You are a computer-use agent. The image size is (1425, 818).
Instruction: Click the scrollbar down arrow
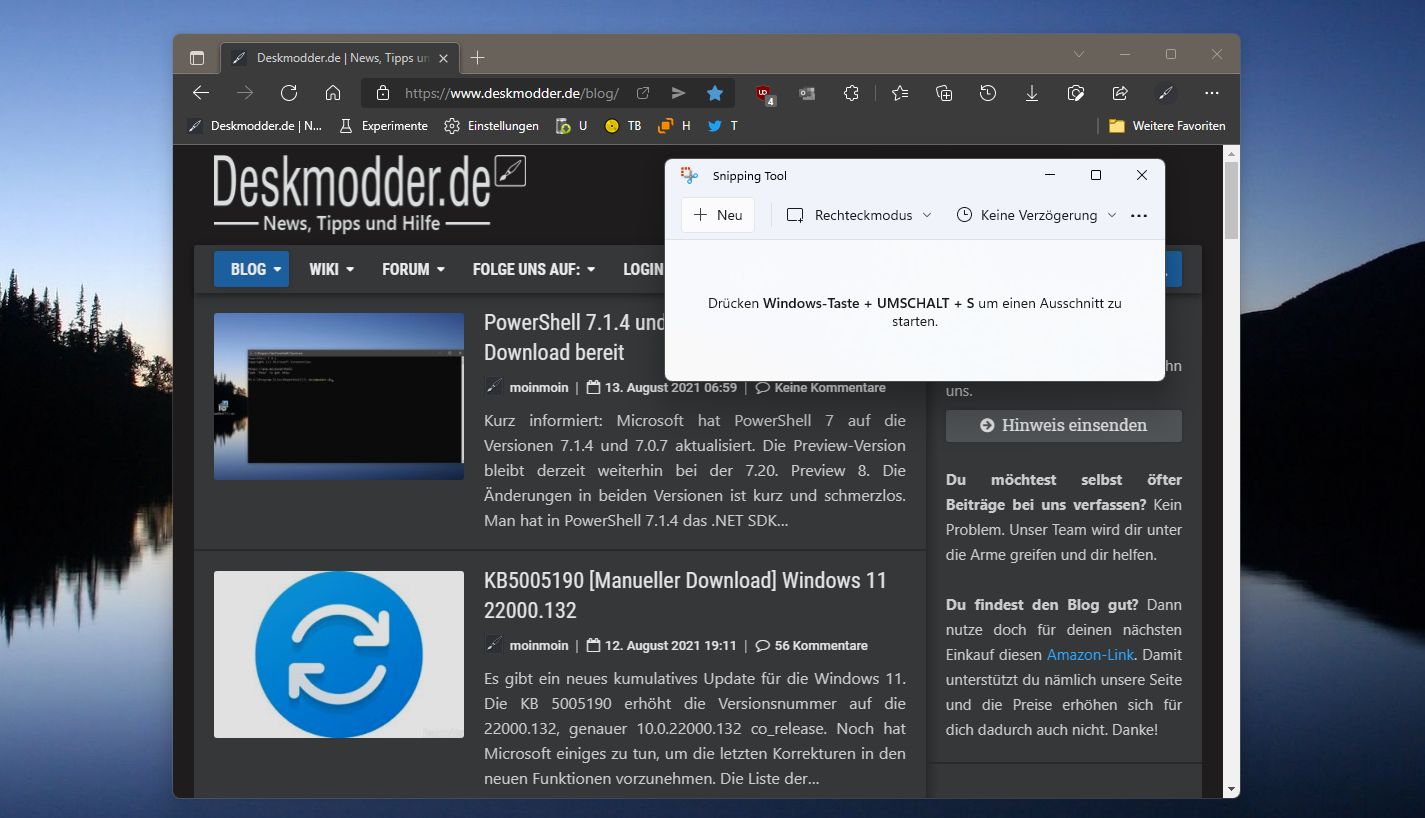[x=1232, y=789]
